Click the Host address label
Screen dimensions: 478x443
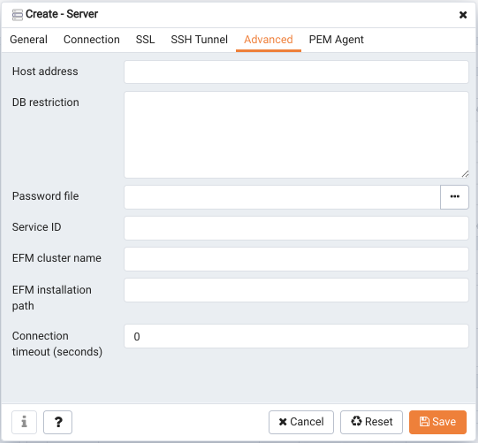pos(45,71)
